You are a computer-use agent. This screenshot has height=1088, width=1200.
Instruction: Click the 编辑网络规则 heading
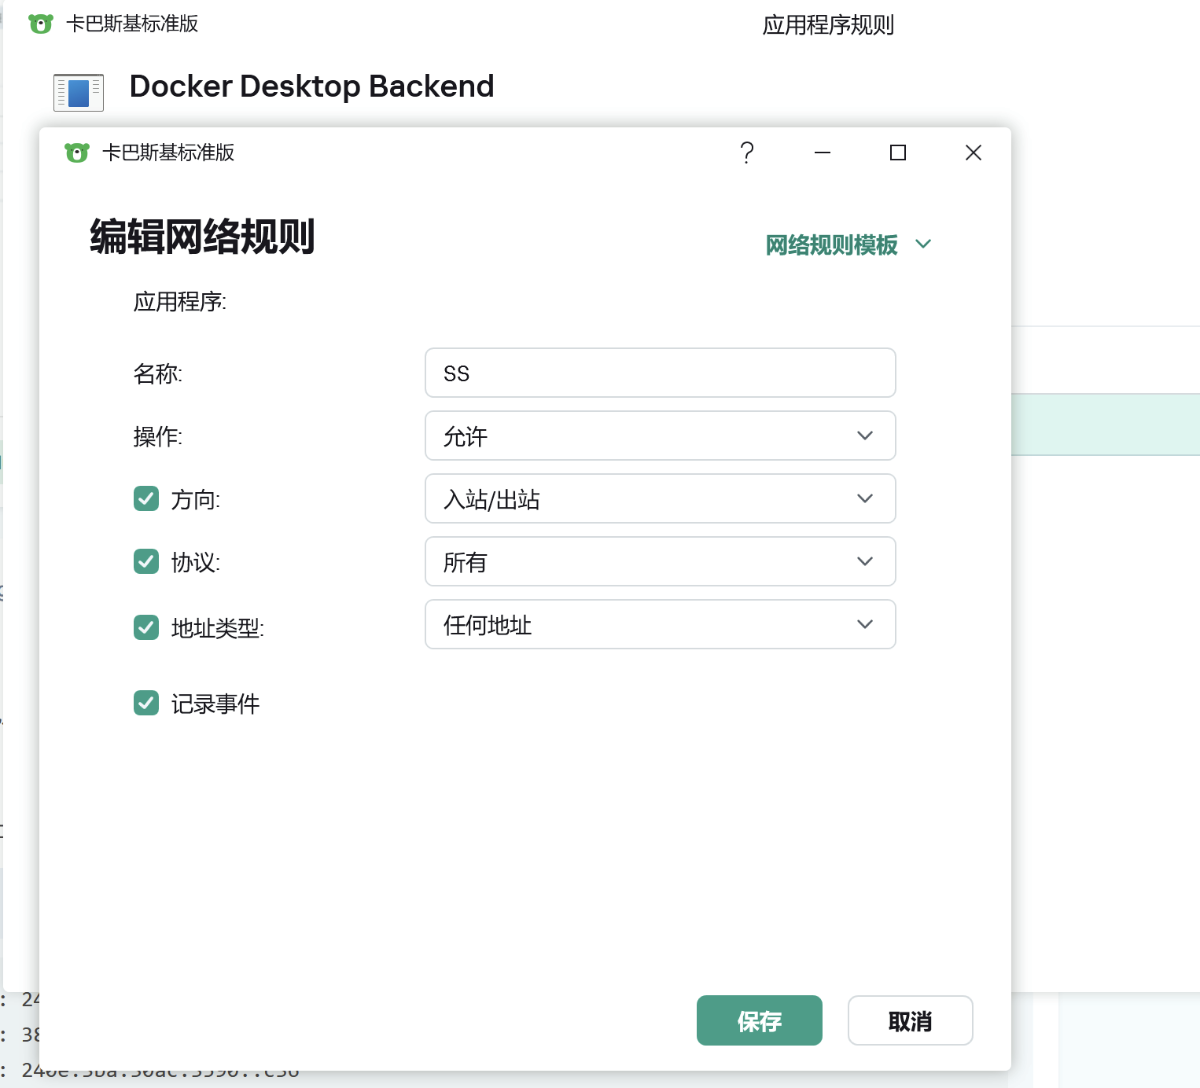tap(202, 237)
